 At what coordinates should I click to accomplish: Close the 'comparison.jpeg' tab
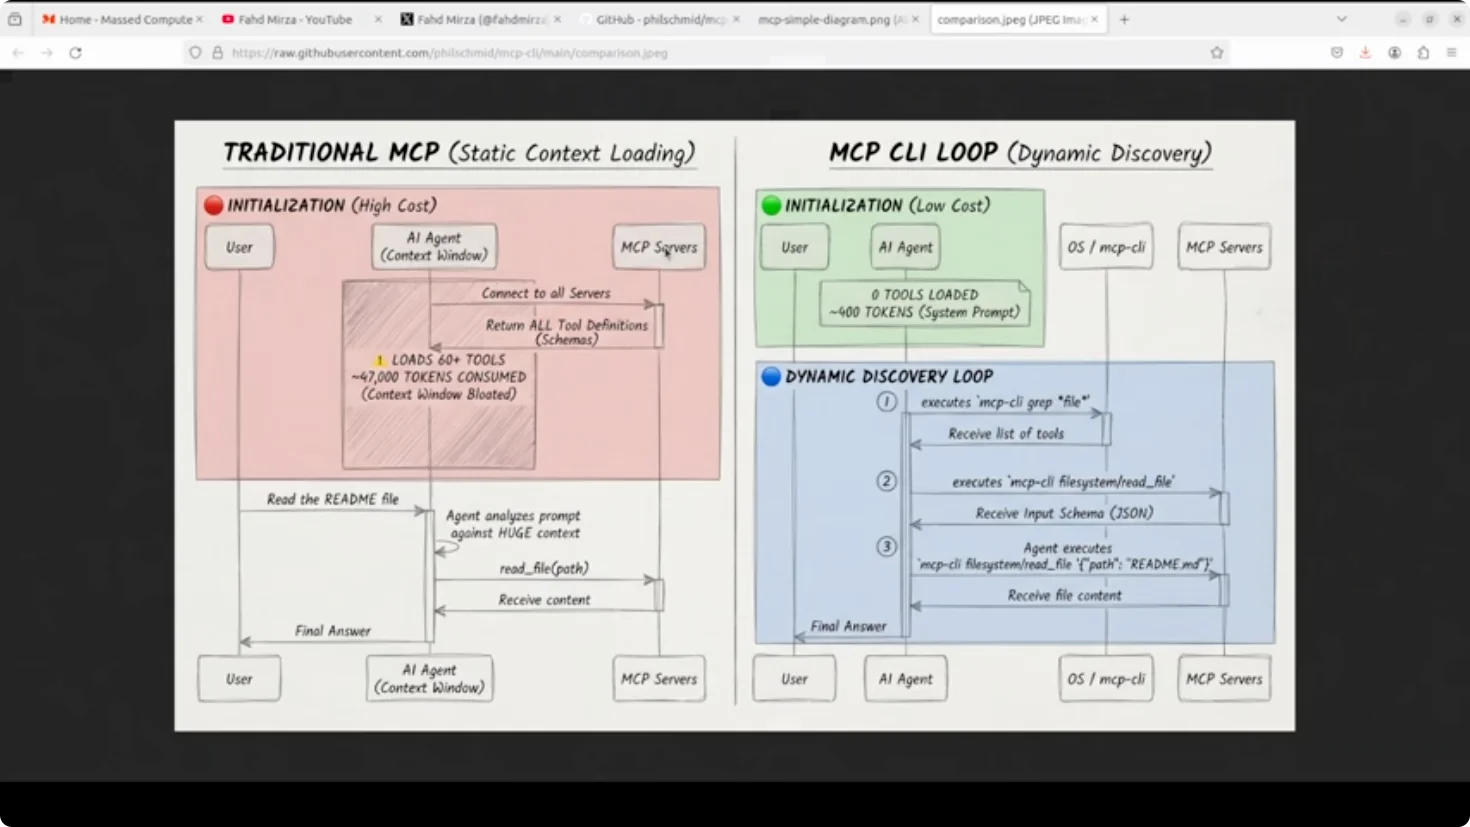click(1094, 18)
